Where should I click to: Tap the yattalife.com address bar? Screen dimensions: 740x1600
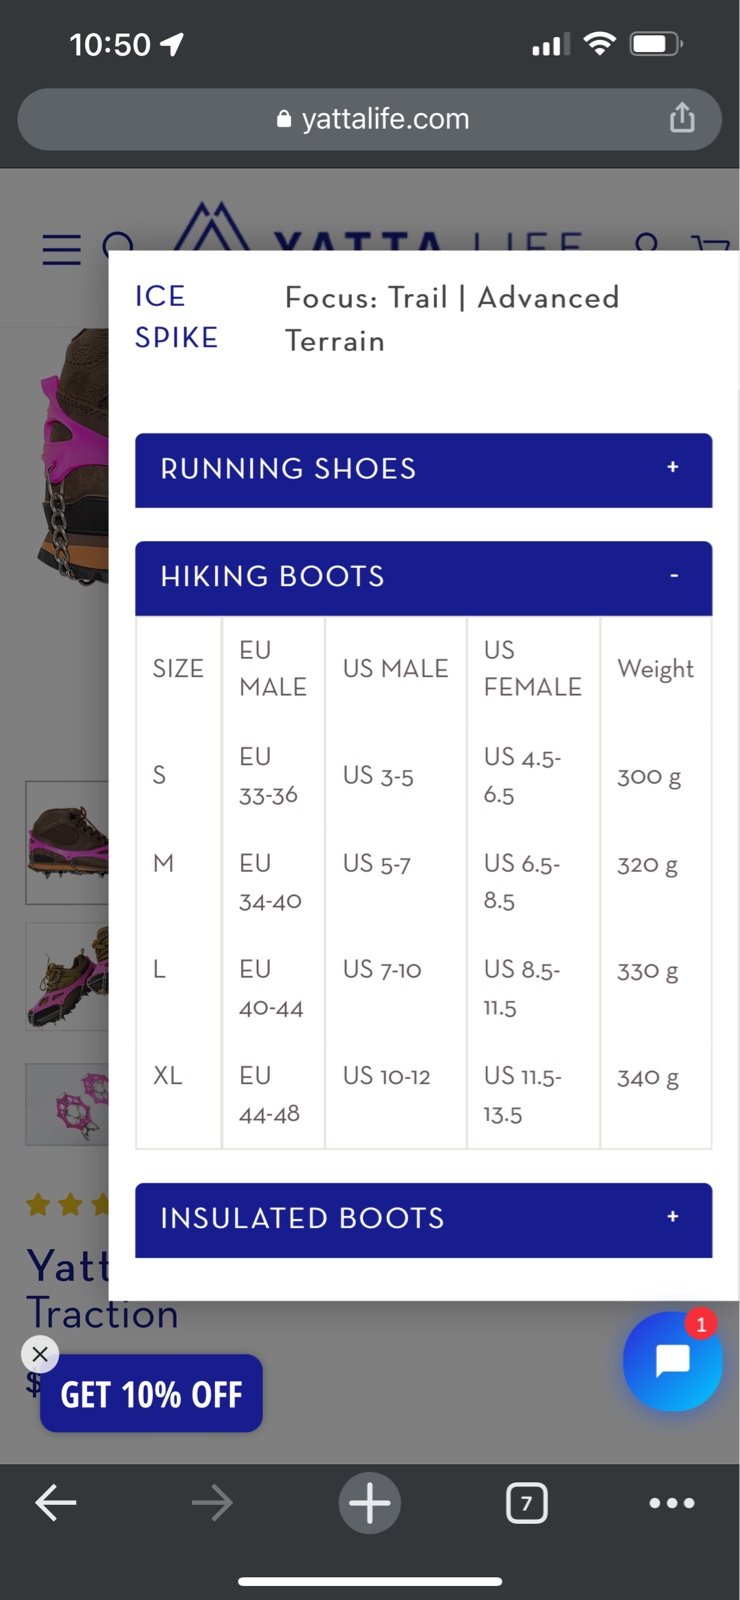click(370, 119)
